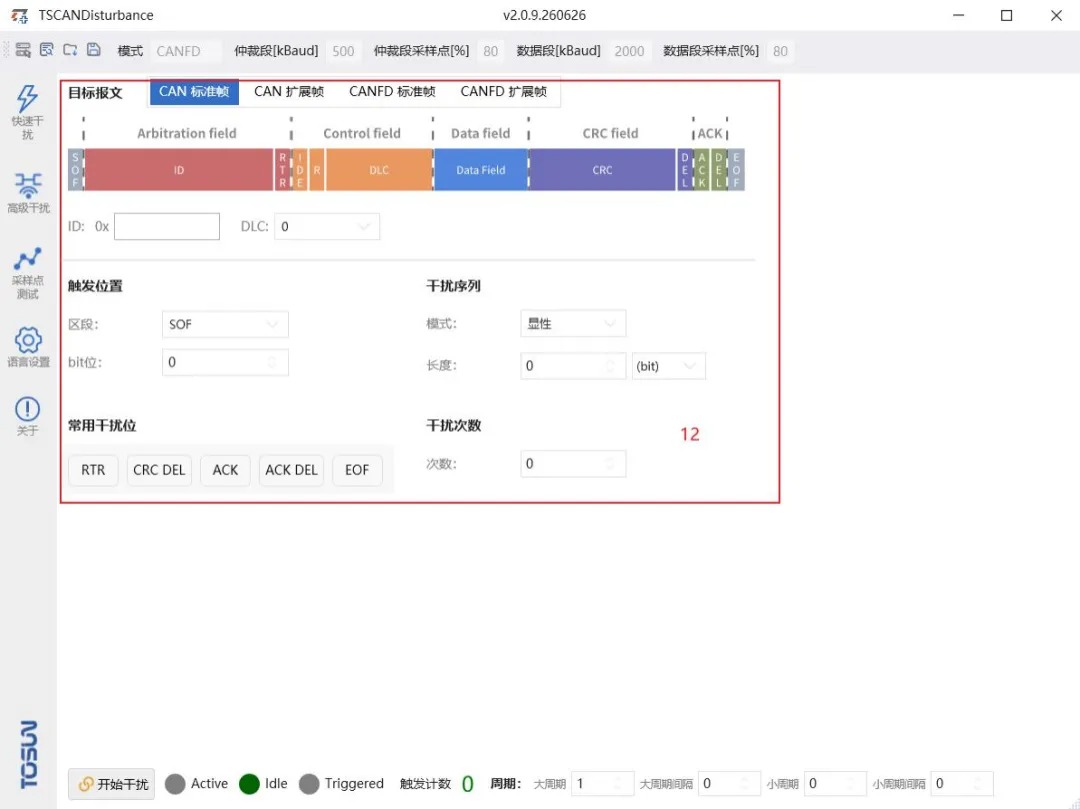1080x809 pixels.
Task: Click the ID hex input field
Action: pyautogui.click(x=167, y=227)
